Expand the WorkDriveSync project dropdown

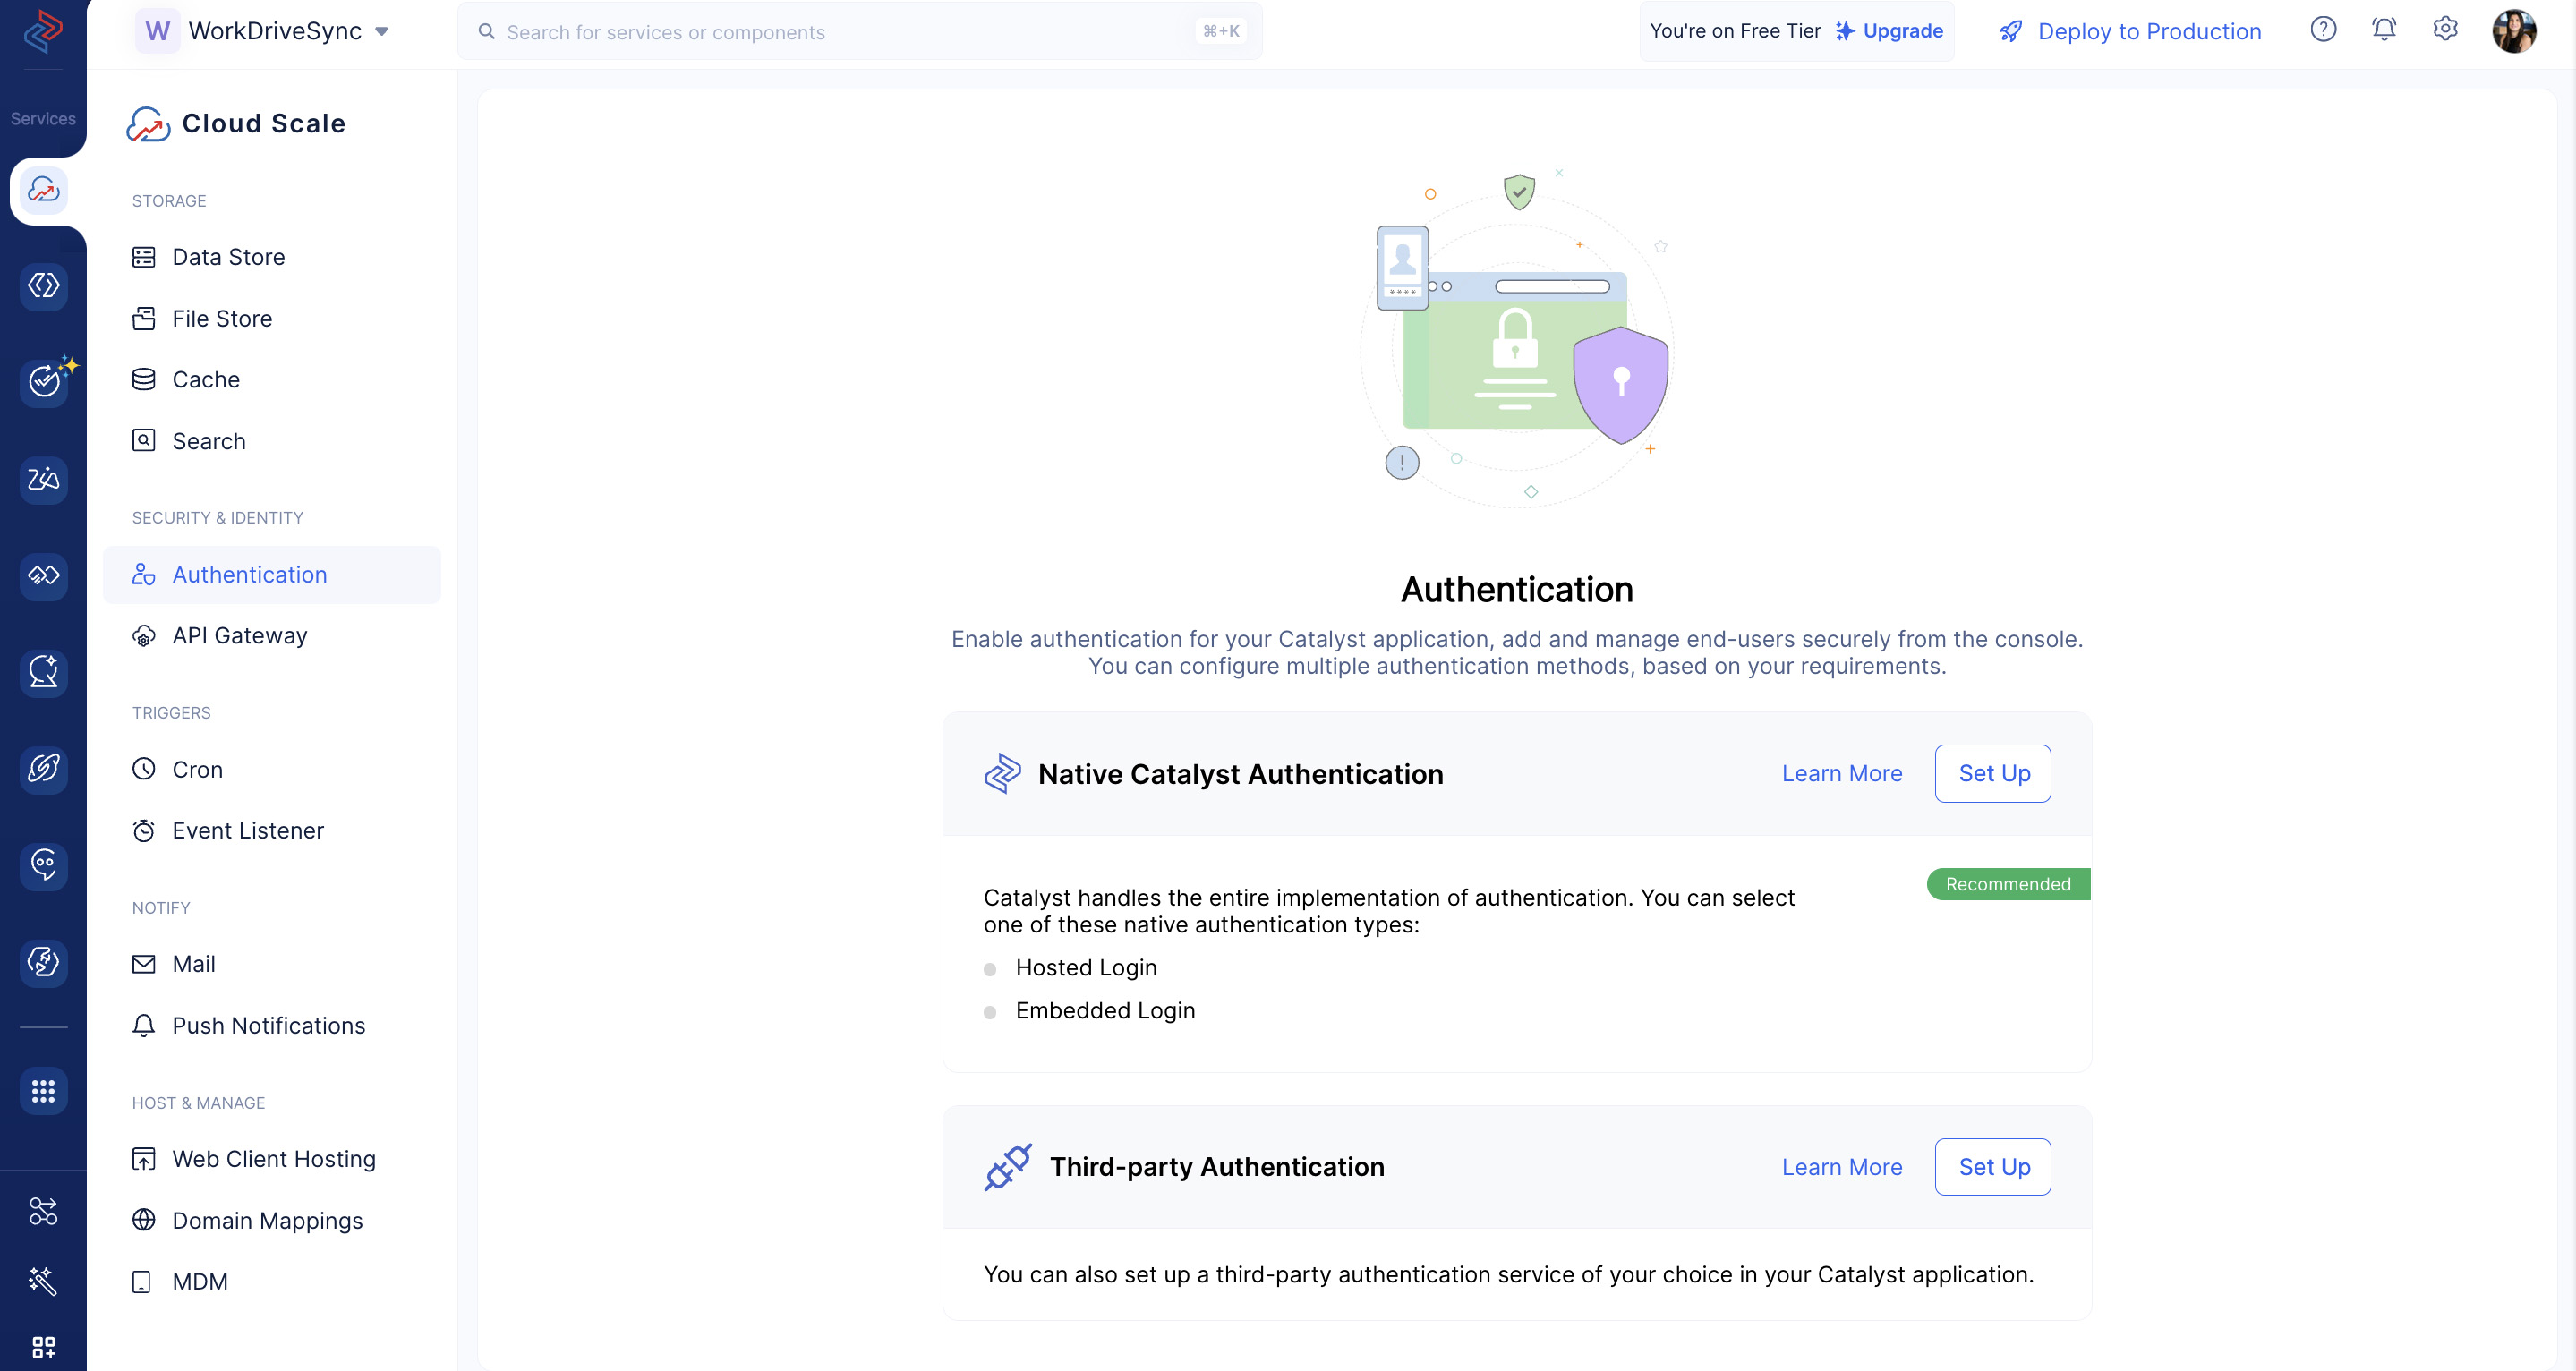pyautogui.click(x=381, y=30)
